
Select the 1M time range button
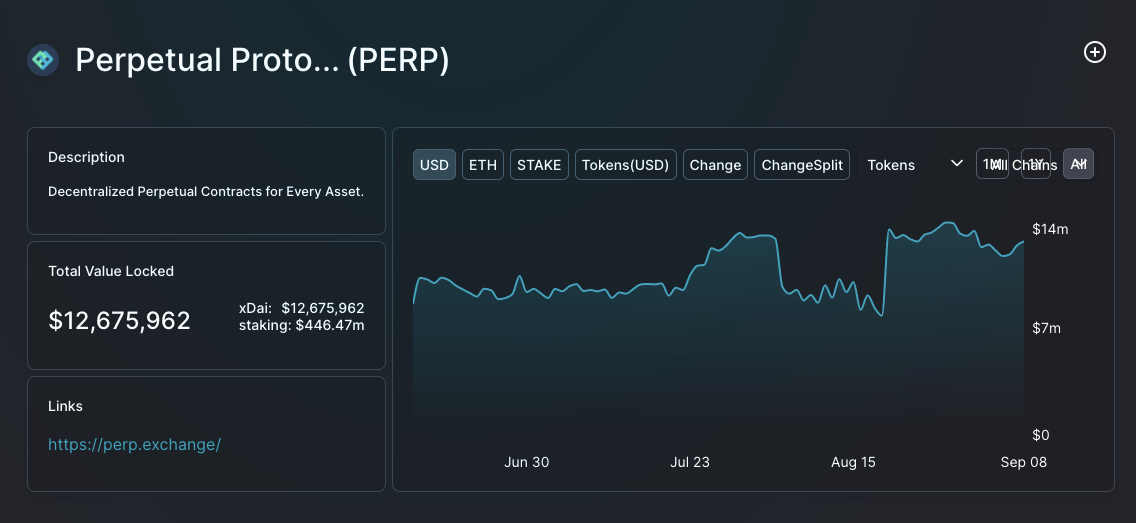click(992, 164)
